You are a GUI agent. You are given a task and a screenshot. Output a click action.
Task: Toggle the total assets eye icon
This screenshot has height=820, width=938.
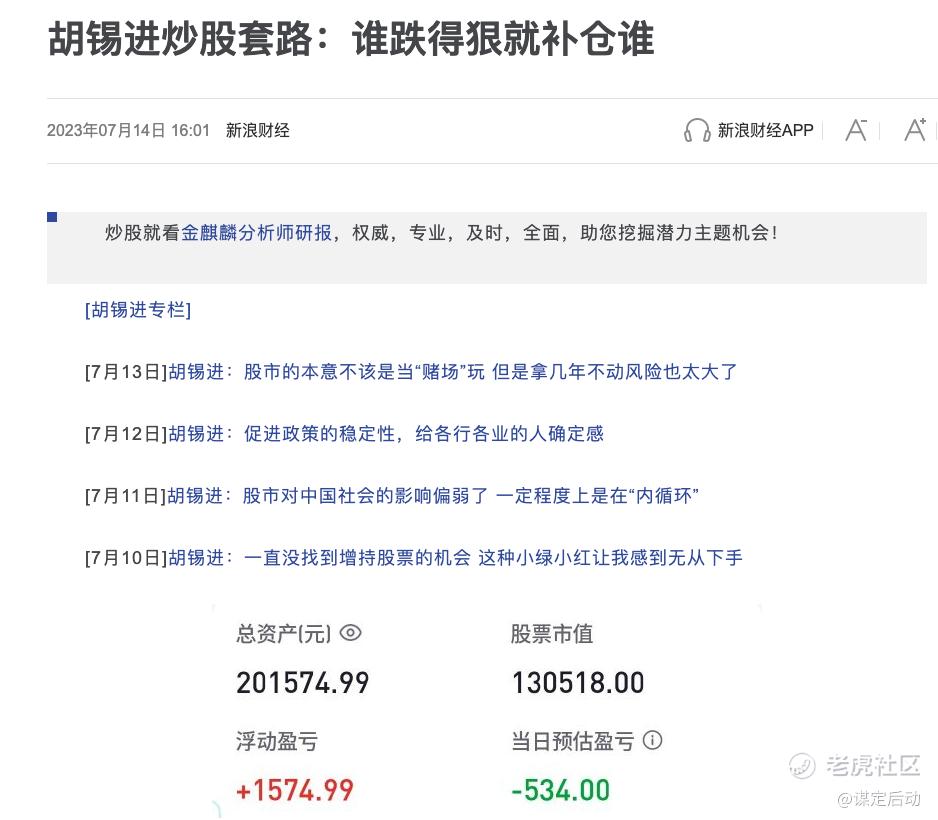(x=350, y=633)
